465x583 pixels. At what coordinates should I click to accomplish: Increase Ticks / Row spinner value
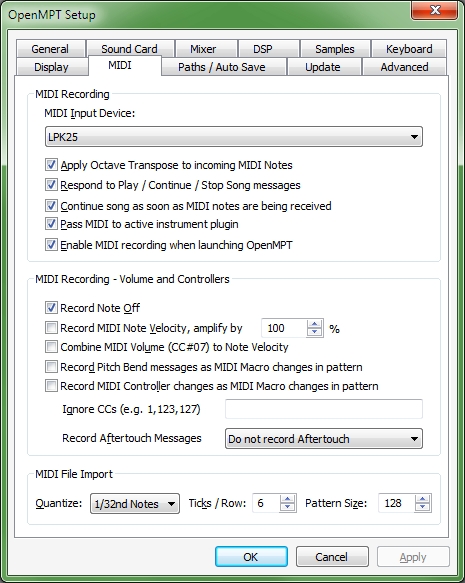[x=287, y=499]
